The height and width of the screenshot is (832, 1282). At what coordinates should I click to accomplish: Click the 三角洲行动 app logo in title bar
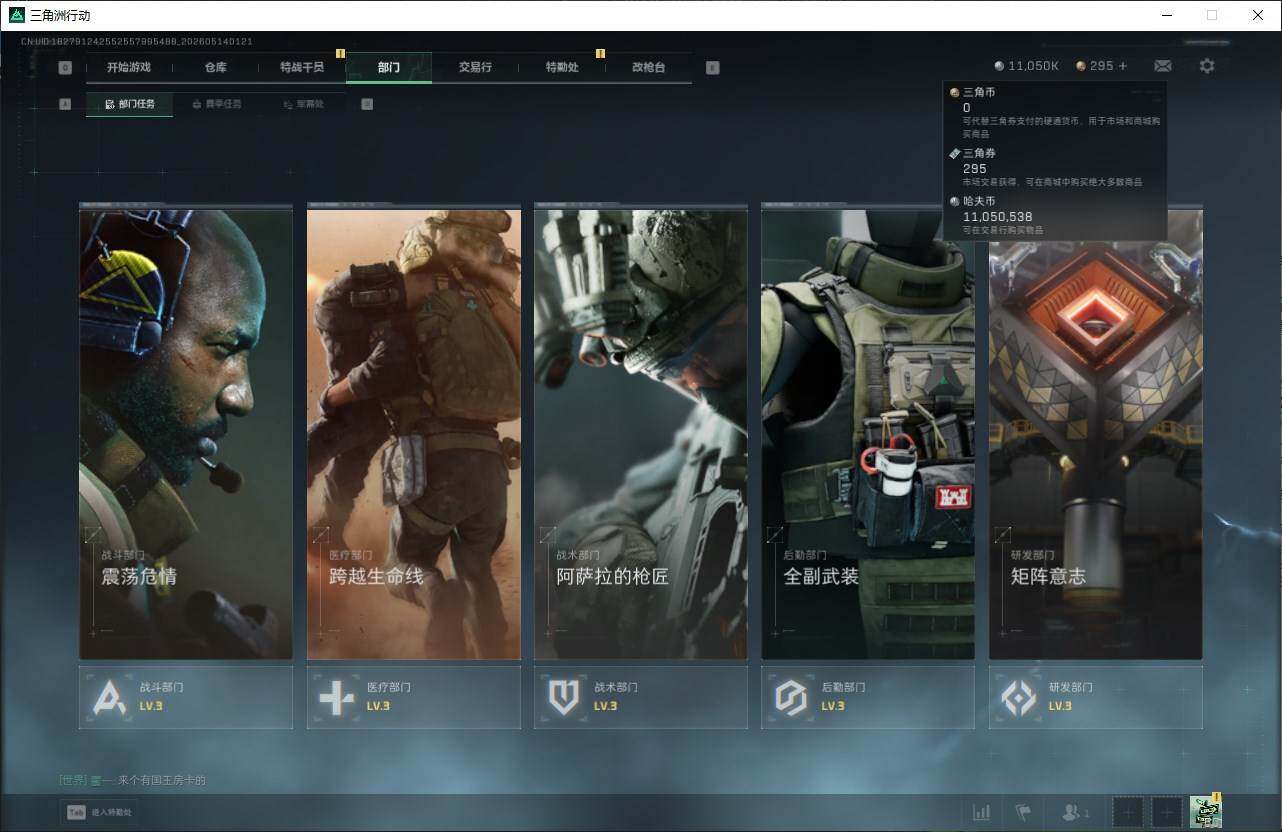click(16, 15)
